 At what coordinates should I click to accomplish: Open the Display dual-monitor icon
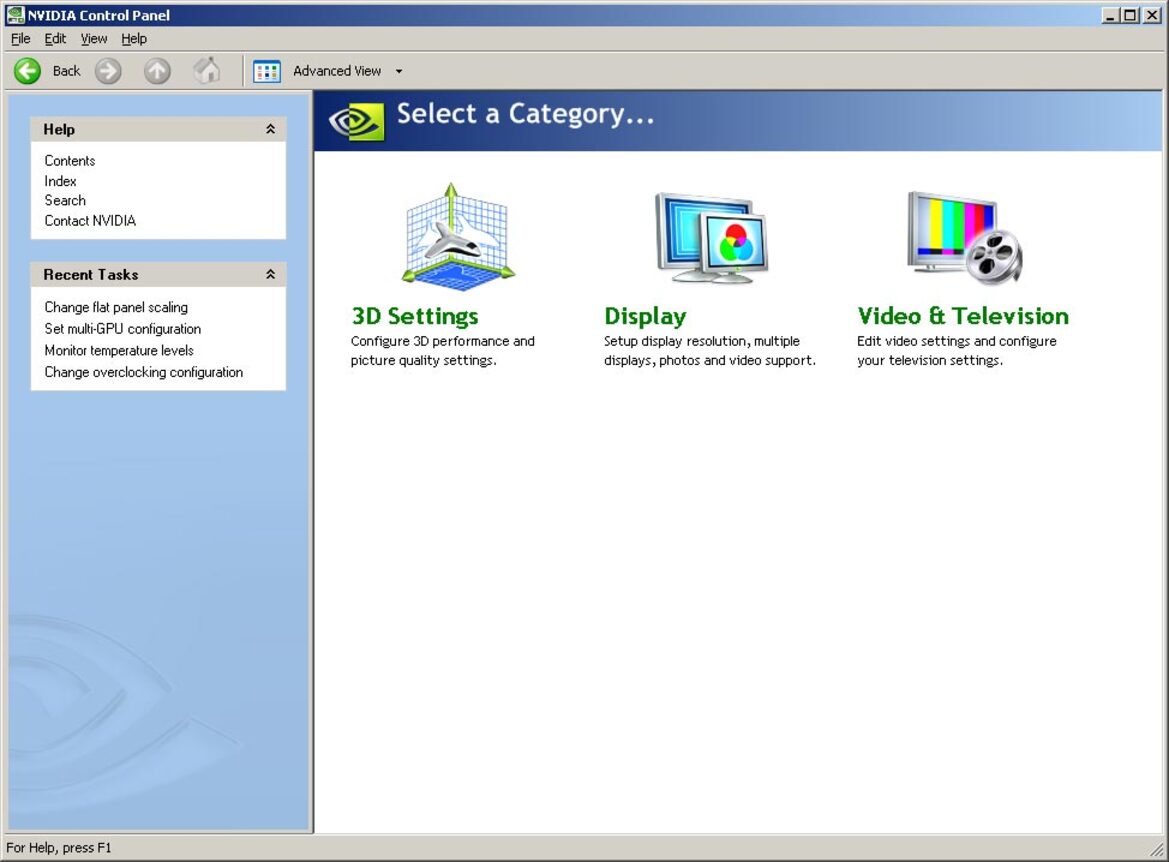[x=711, y=237]
